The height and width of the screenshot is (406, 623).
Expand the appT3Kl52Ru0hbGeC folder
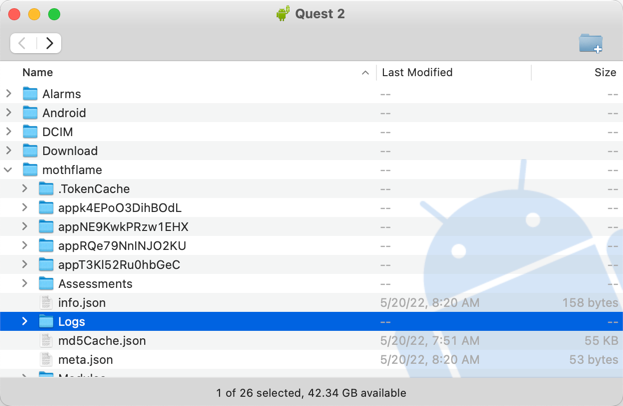click(x=25, y=265)
